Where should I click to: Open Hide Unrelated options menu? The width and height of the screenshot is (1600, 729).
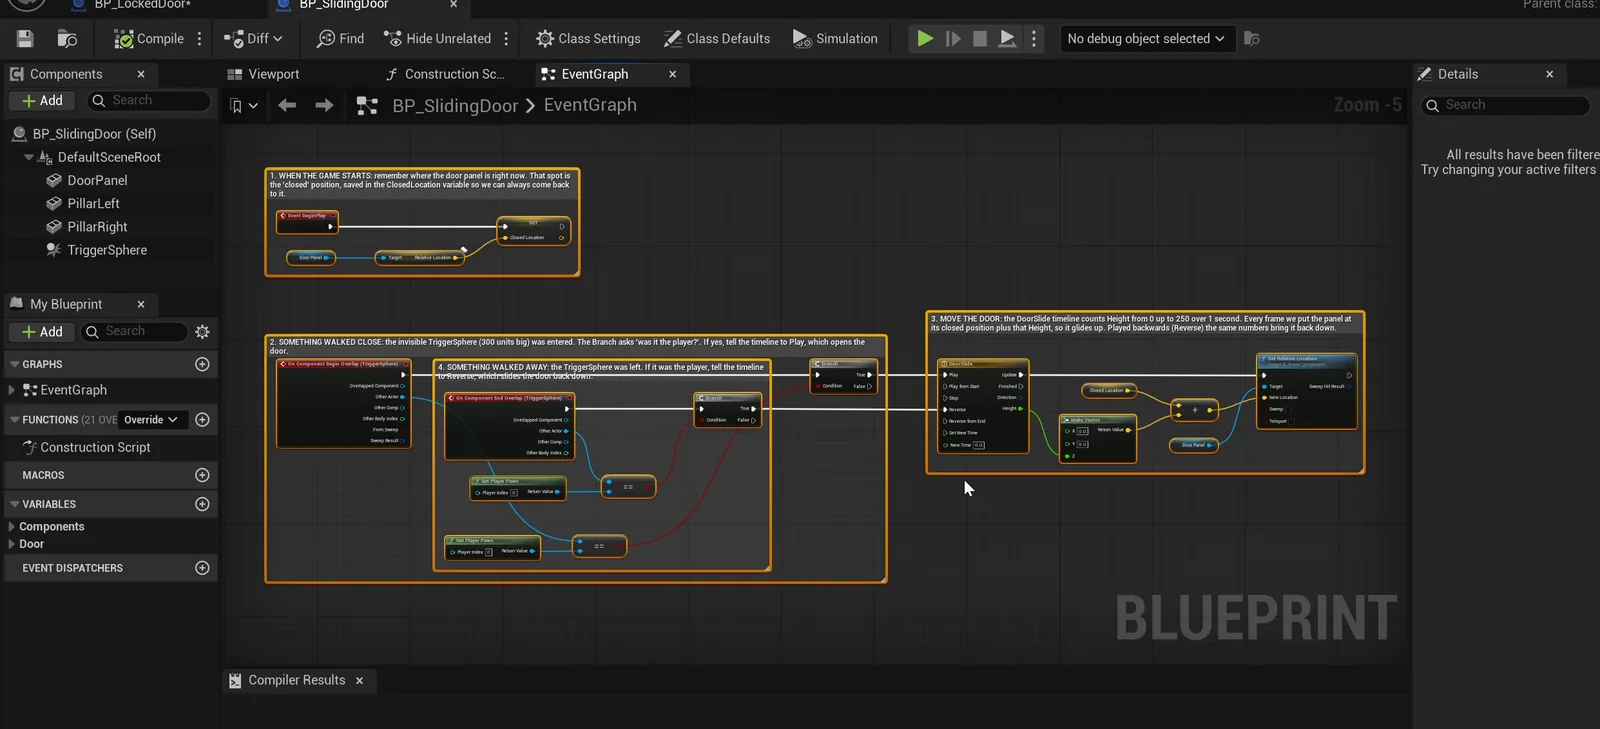[506, 39]
